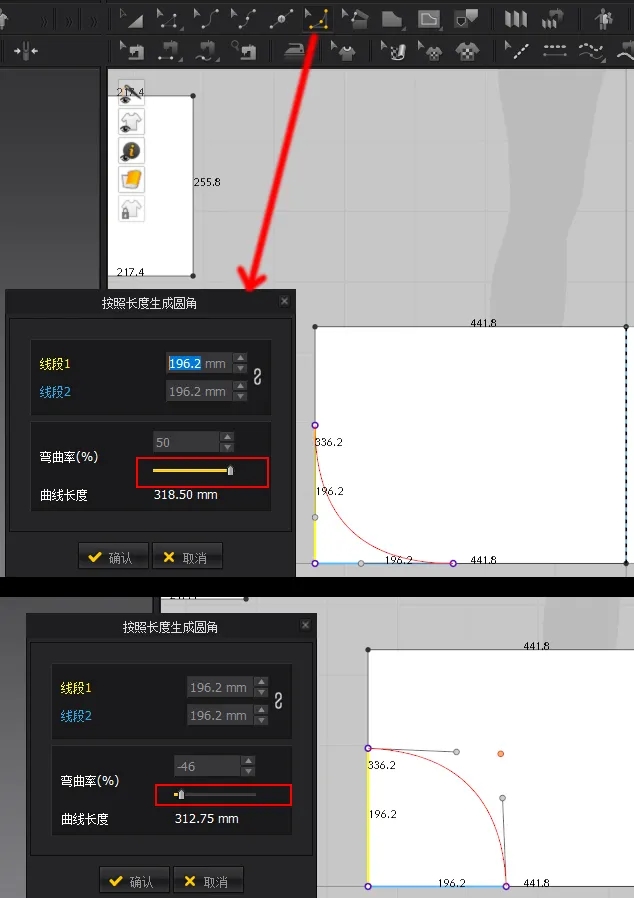Click the 弯曲率 field showing 50
The height and width of the screenshot is (898, 634).
(x=186, y=443)
